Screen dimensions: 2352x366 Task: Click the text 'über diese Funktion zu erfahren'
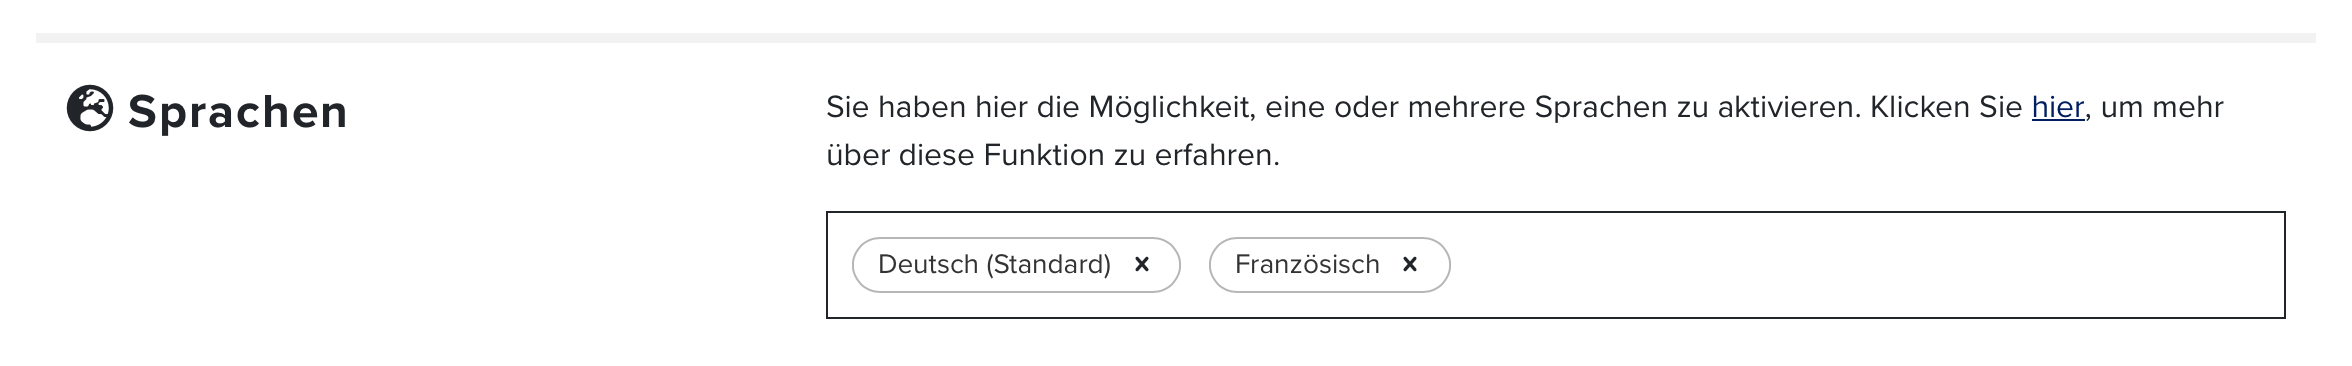[1053, 155]
